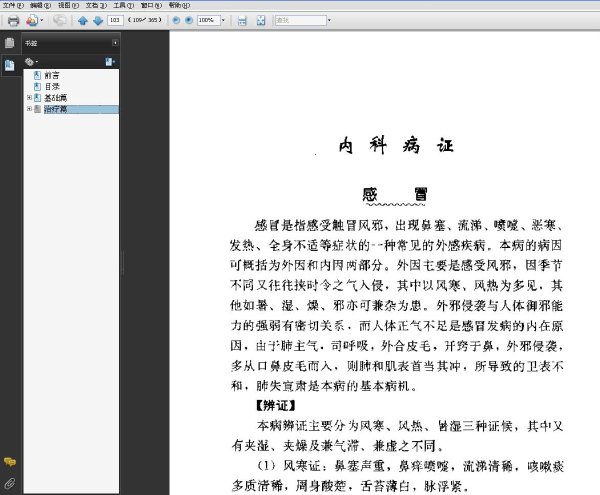The height and width of the screenshot is (495, 600).
Task: Click the zoom out round button
Action: coord(176,20)
